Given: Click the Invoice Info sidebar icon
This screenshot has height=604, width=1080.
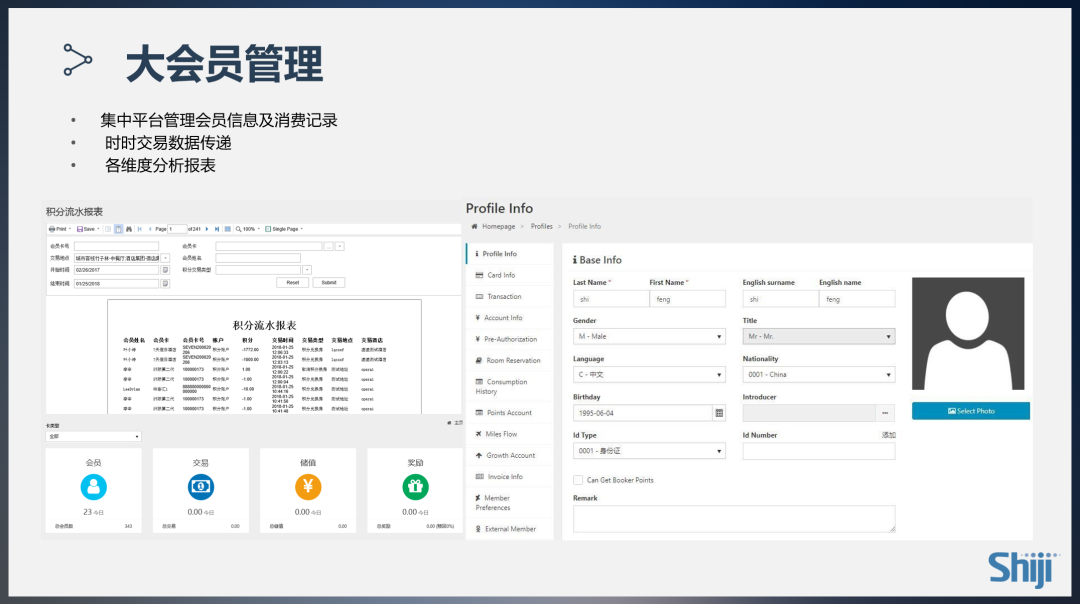Looking at the screenshot, I should [479, 477].
